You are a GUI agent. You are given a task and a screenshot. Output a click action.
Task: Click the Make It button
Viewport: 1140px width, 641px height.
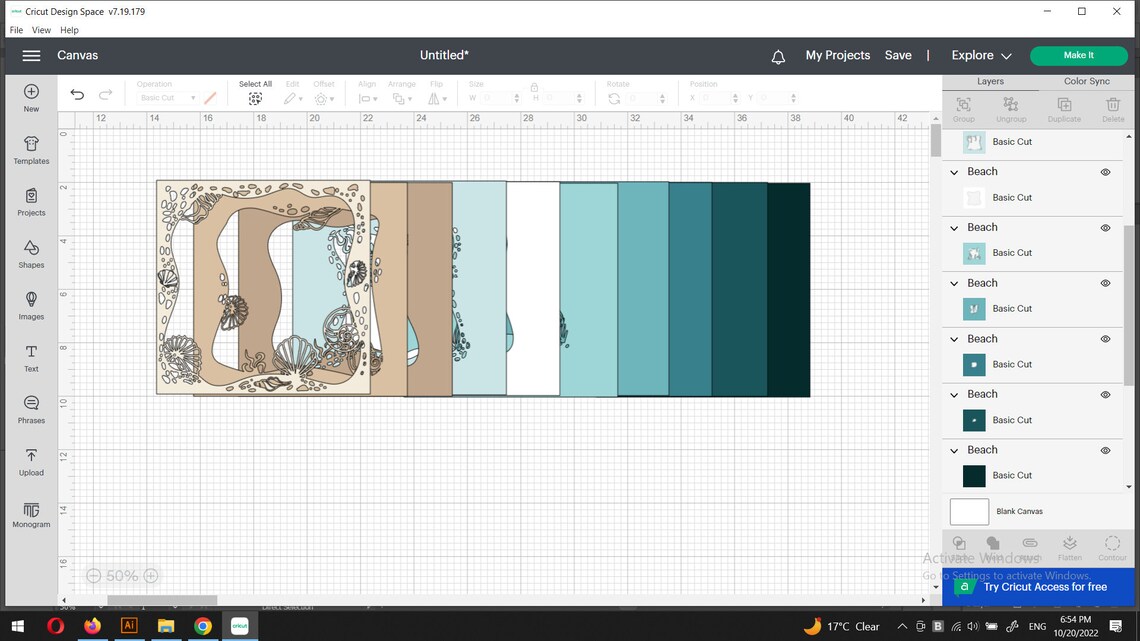click(x=1079, y=55)
